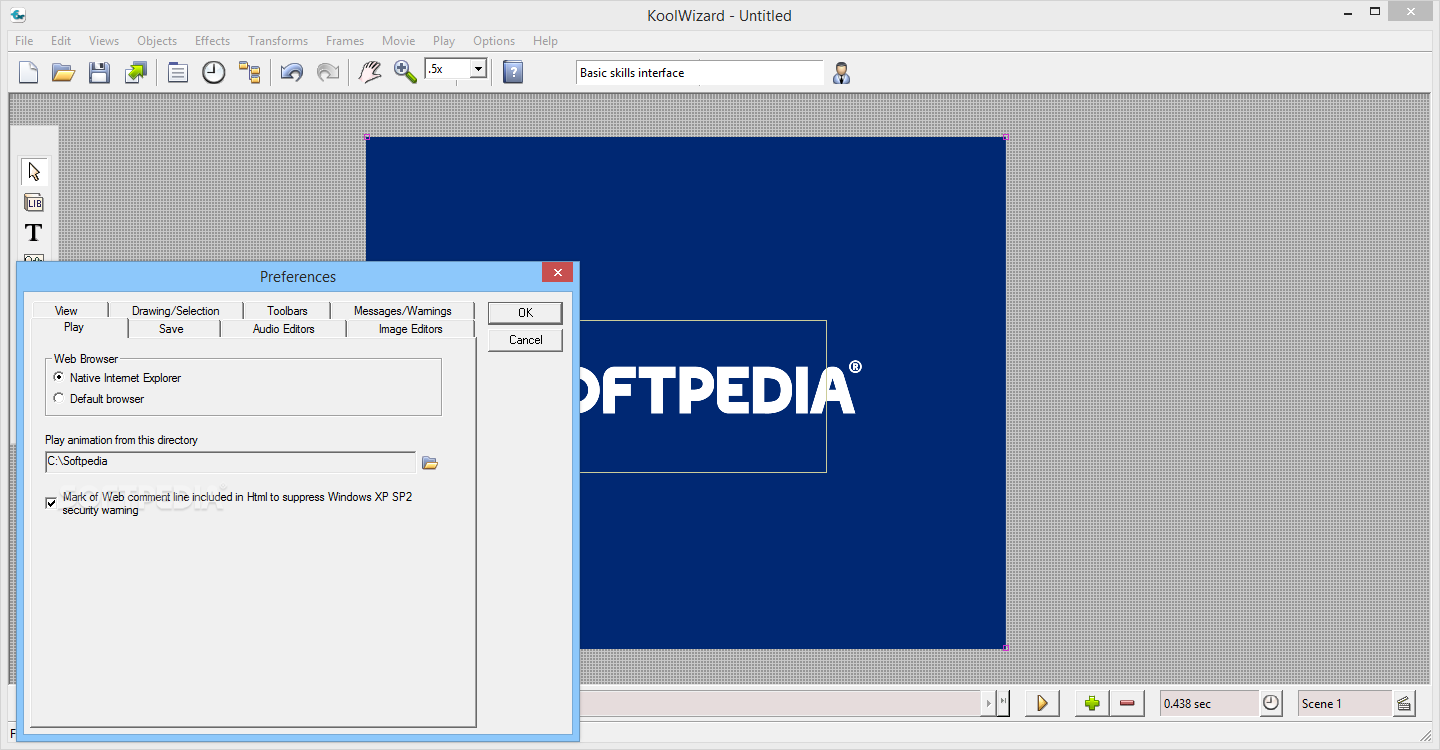1440x750 pixels.
Task: Open the Edit menu
Action: (x=61, y=41)
